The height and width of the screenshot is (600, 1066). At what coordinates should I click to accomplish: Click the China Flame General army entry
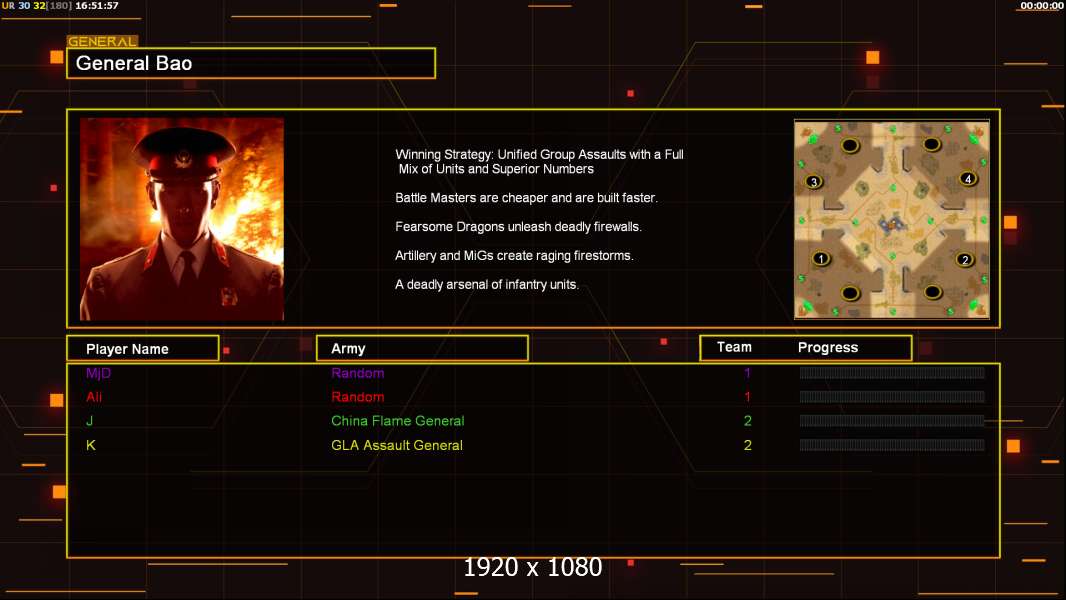click(x=398, y=421)
